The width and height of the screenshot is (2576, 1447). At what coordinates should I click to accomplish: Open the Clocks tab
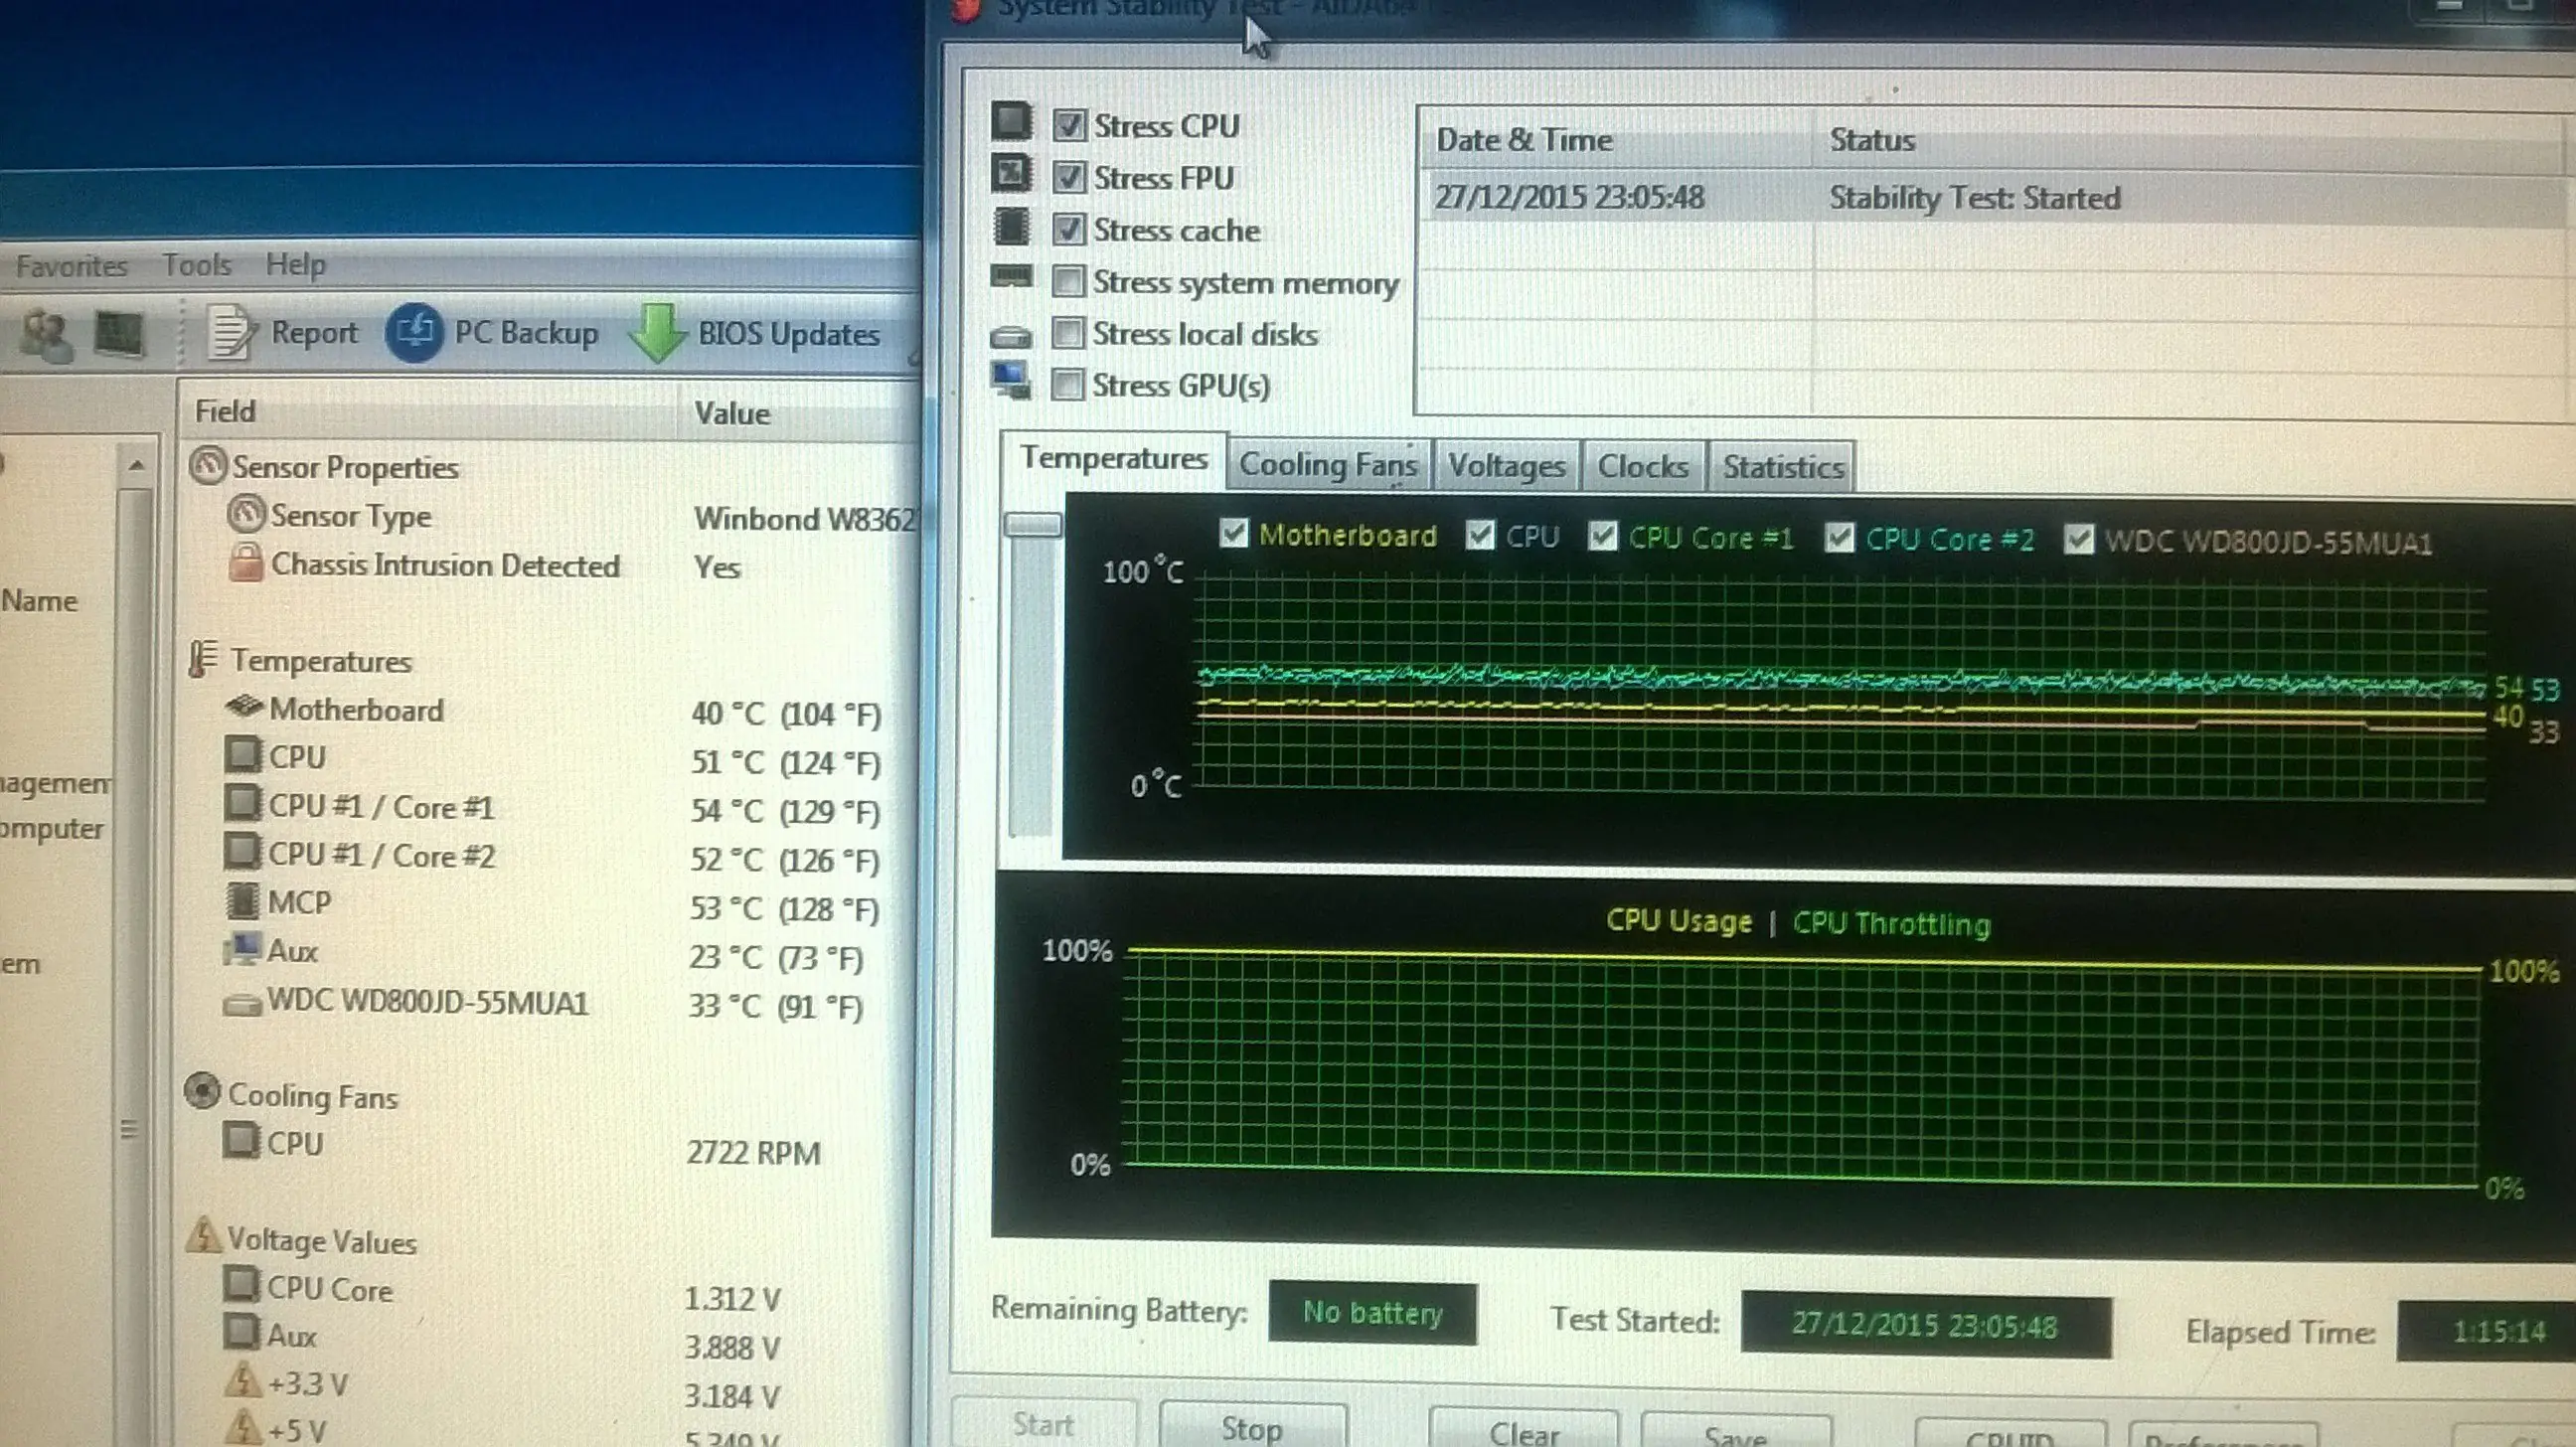pos(1643,467)
